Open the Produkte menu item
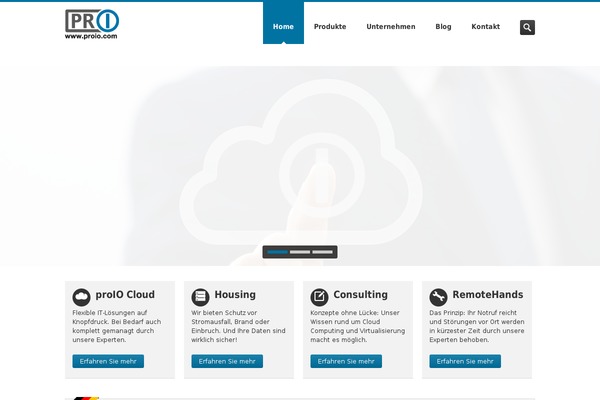Viewport: 600px width, 400px height. (330, 26)
